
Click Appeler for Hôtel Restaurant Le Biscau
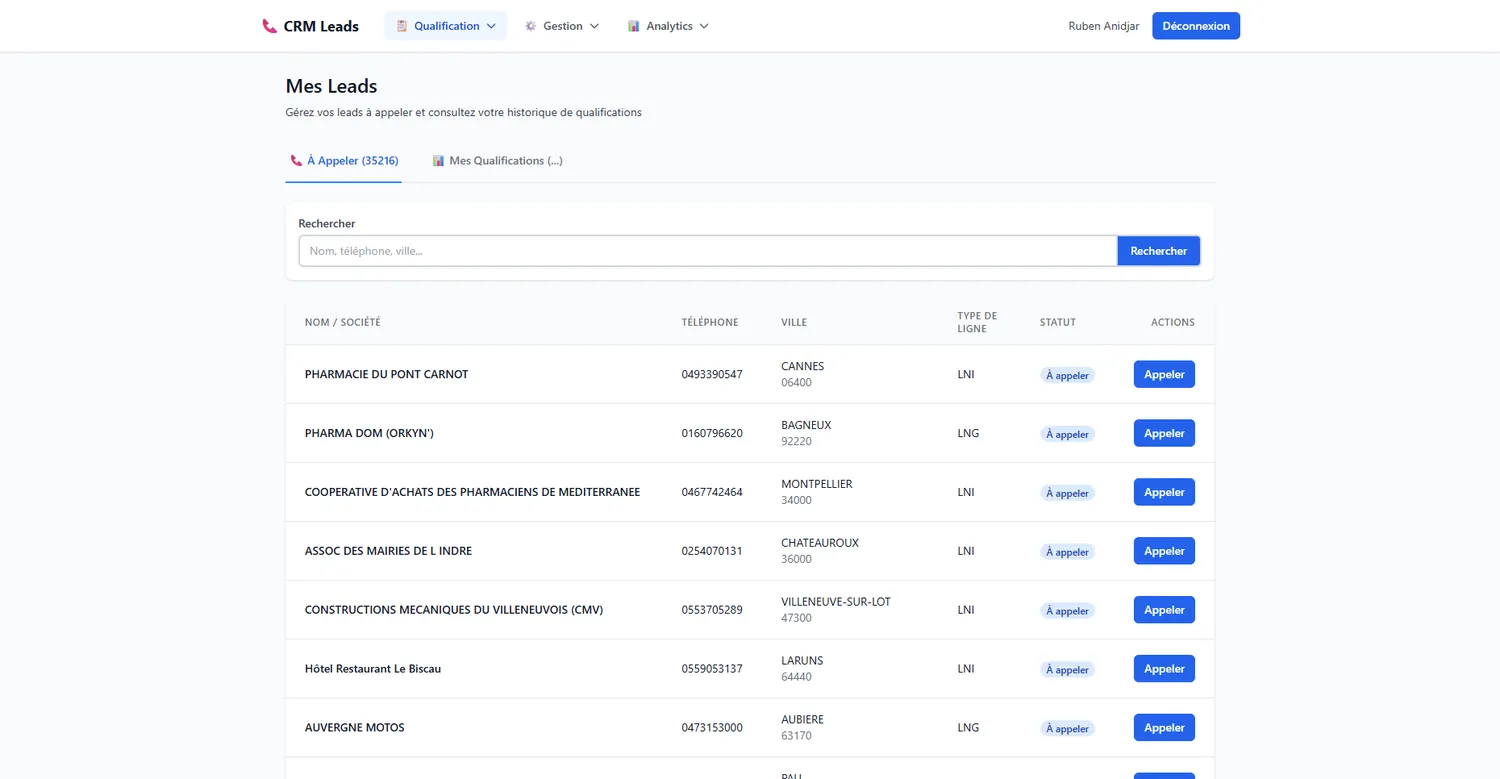(x=1164, y=669)
